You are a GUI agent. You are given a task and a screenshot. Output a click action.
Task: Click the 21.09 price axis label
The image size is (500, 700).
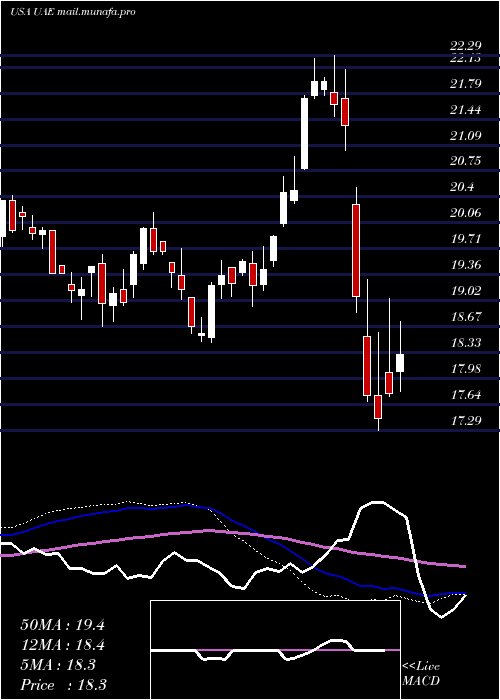click(466, 135)
